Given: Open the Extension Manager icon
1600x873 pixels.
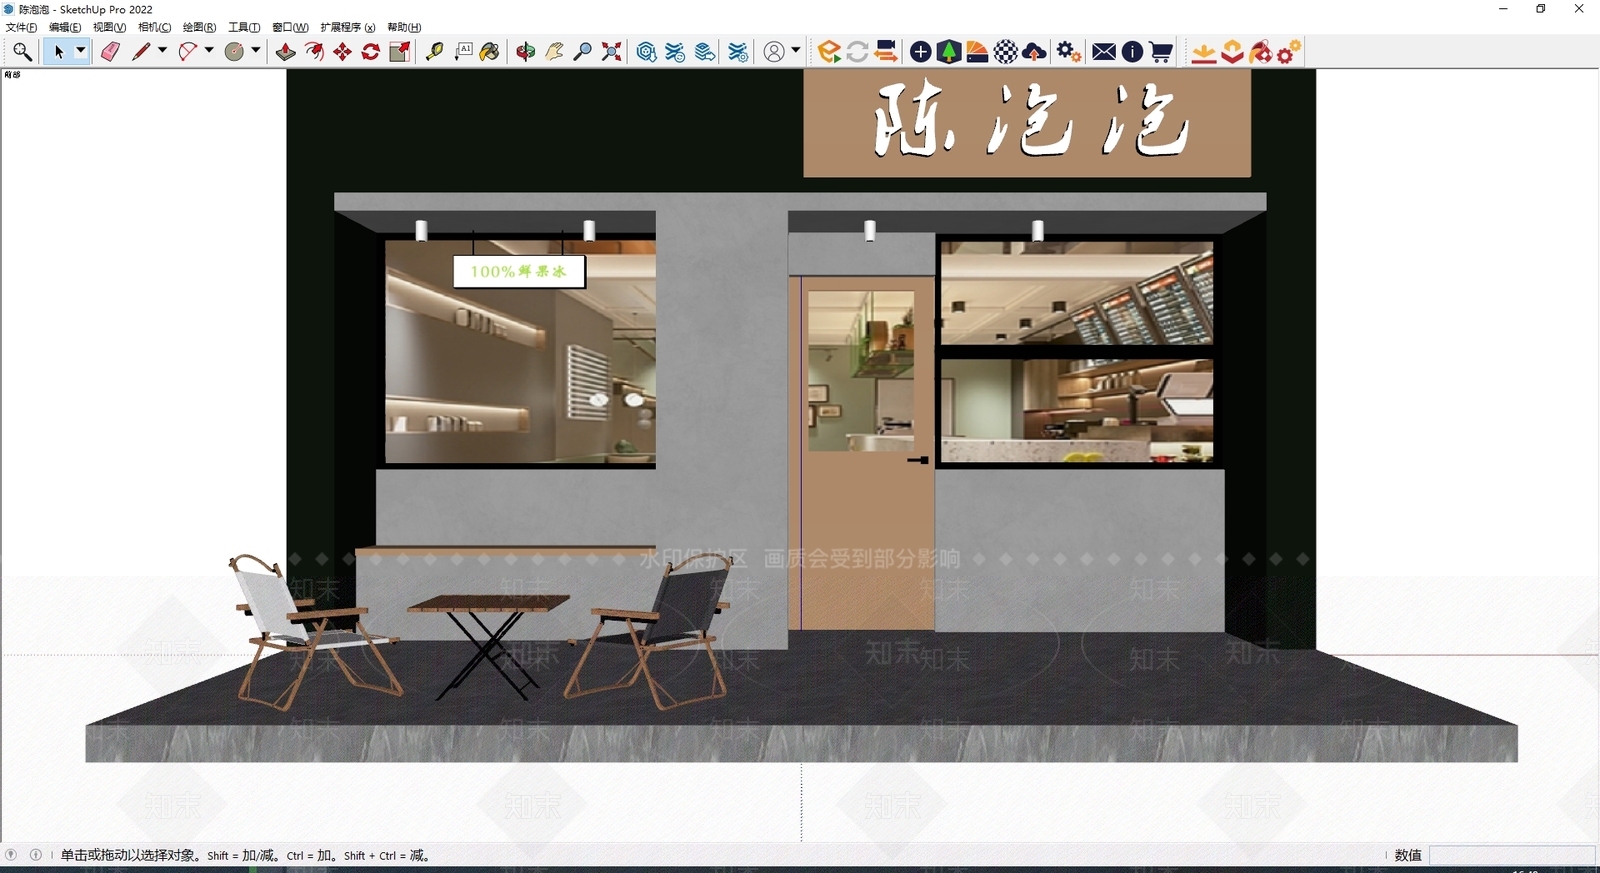Looking at the screenshot, I should [738, 51].
